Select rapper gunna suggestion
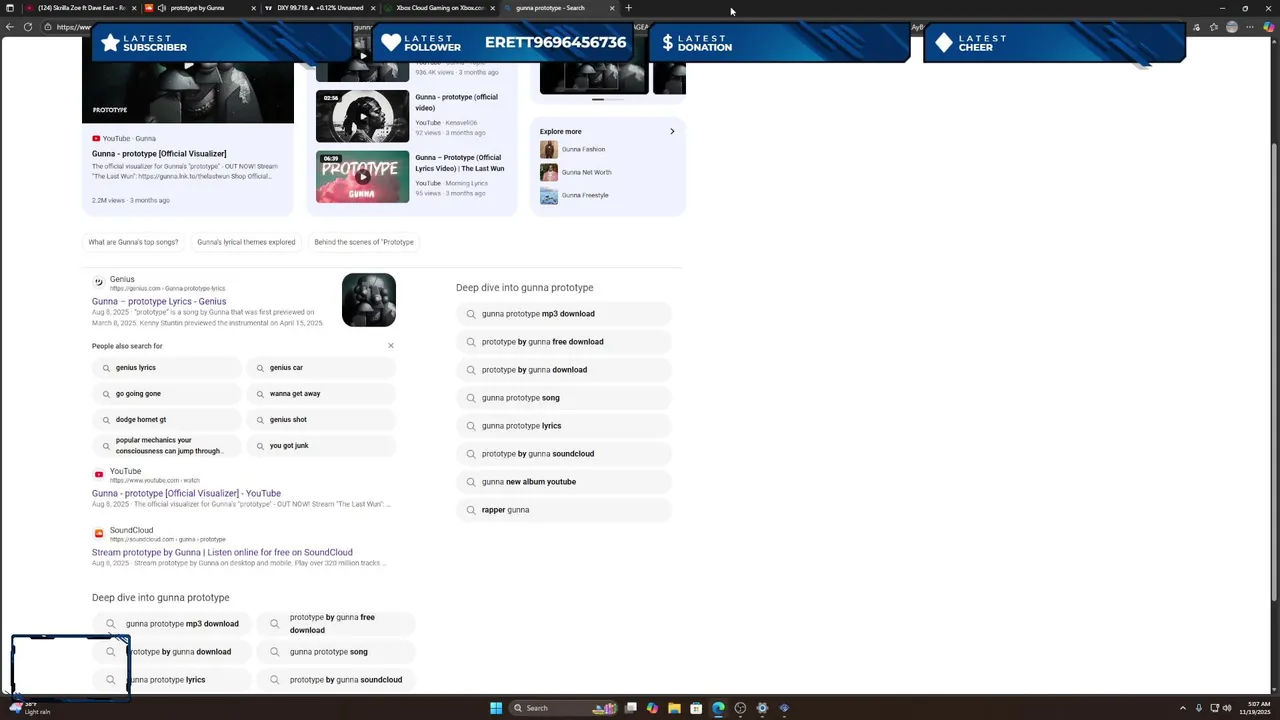Screen dimensions: 1280x720 (564, 510)
